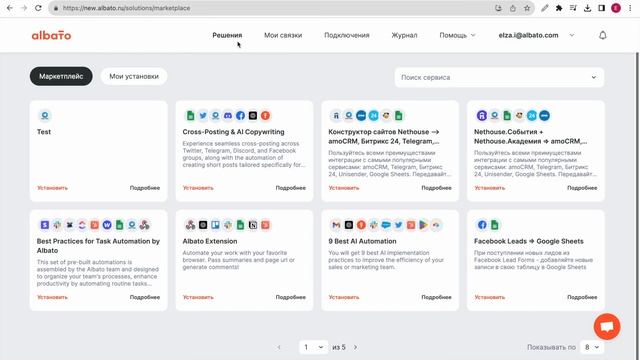Click Google Sheets icon in Facebook Leads card

[x=495, y=225]
